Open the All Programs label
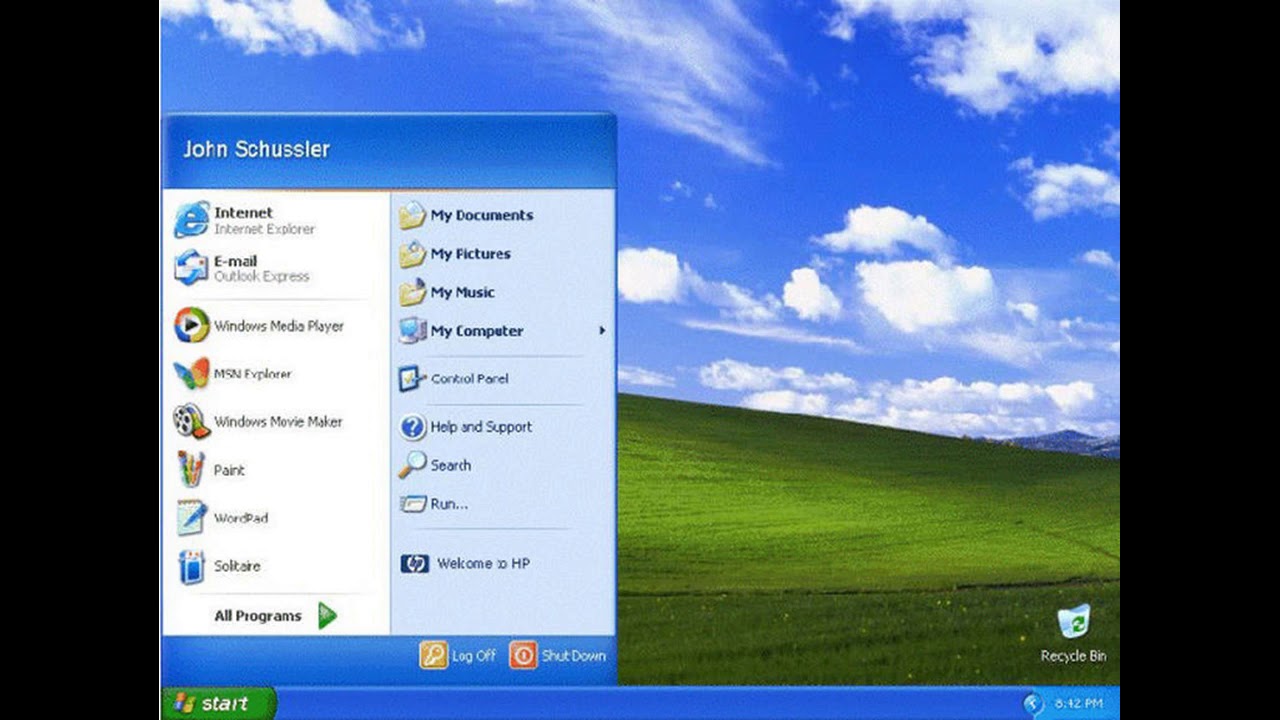Image resolution: width=1280 pixels, height=720 pixels. [257, 616]
